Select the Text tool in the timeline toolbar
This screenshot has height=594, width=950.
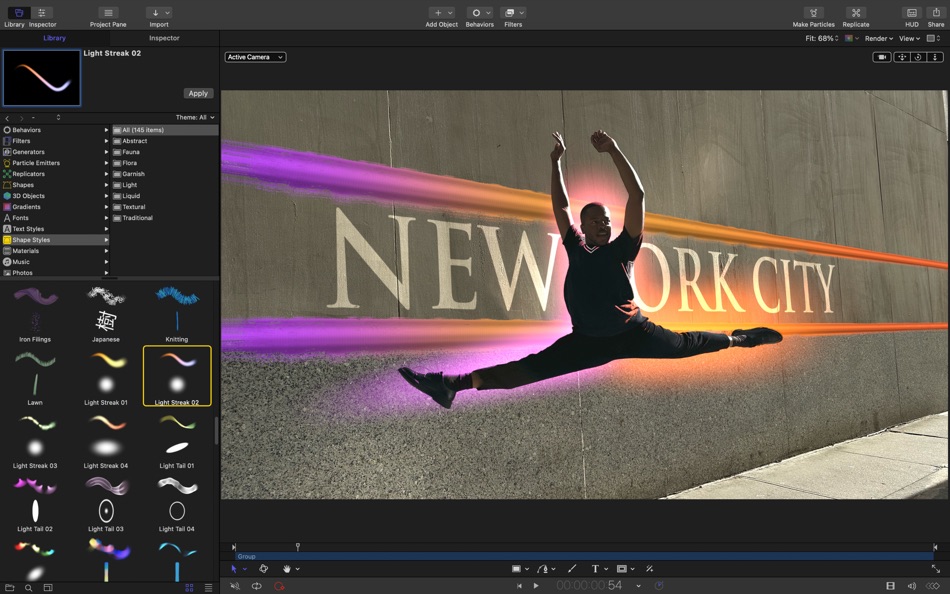[x=594, y=568]
